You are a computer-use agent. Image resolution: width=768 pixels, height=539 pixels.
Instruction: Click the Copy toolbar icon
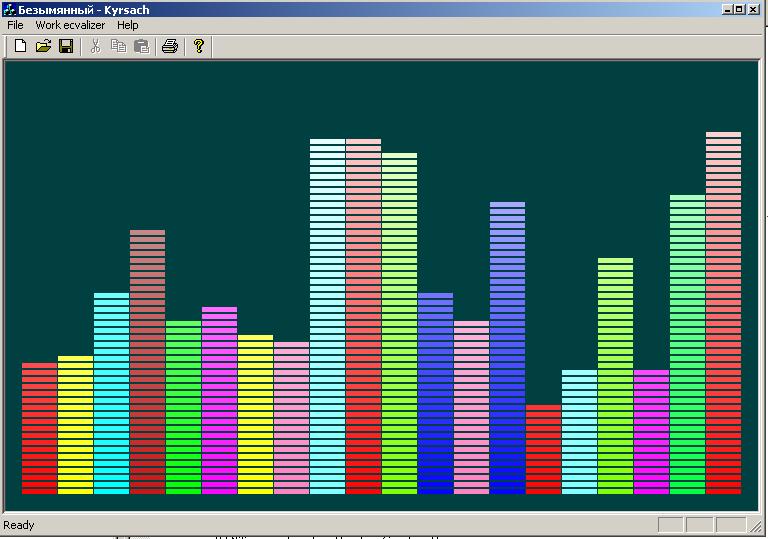118,46
